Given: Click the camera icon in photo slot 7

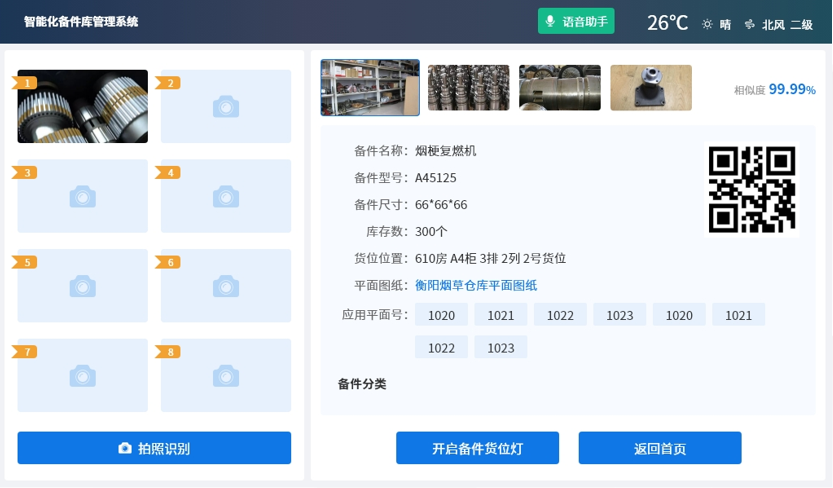Looking at the screenshot, I should (82, 376).
